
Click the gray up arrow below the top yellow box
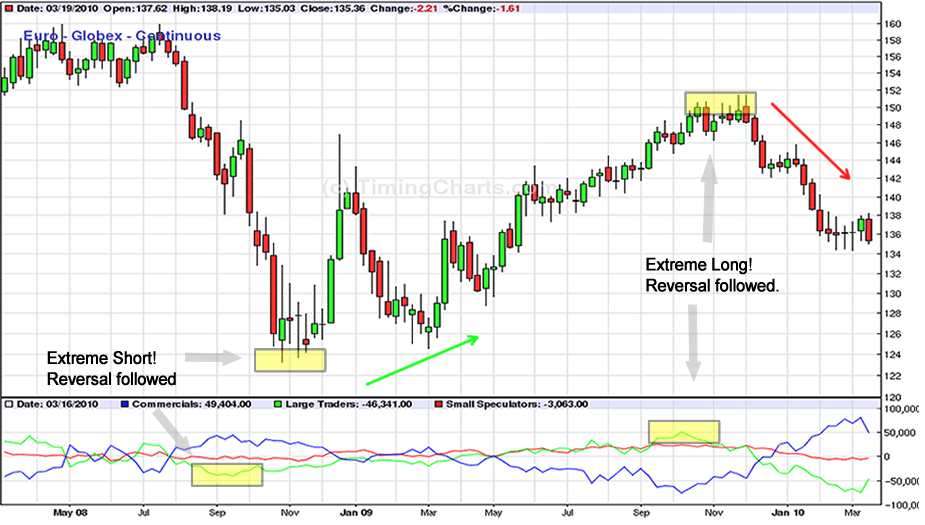click(x=710, y=198)
